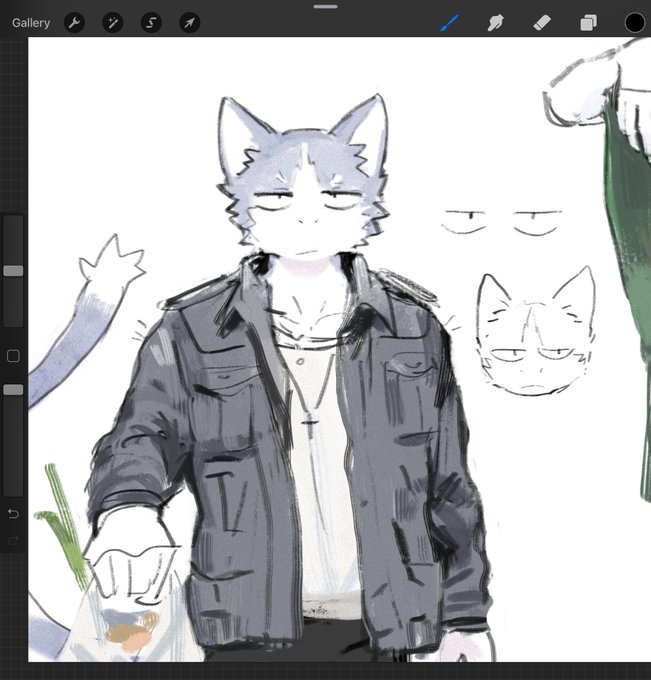Tap the square modify button in sidebar

coord(13,356)
